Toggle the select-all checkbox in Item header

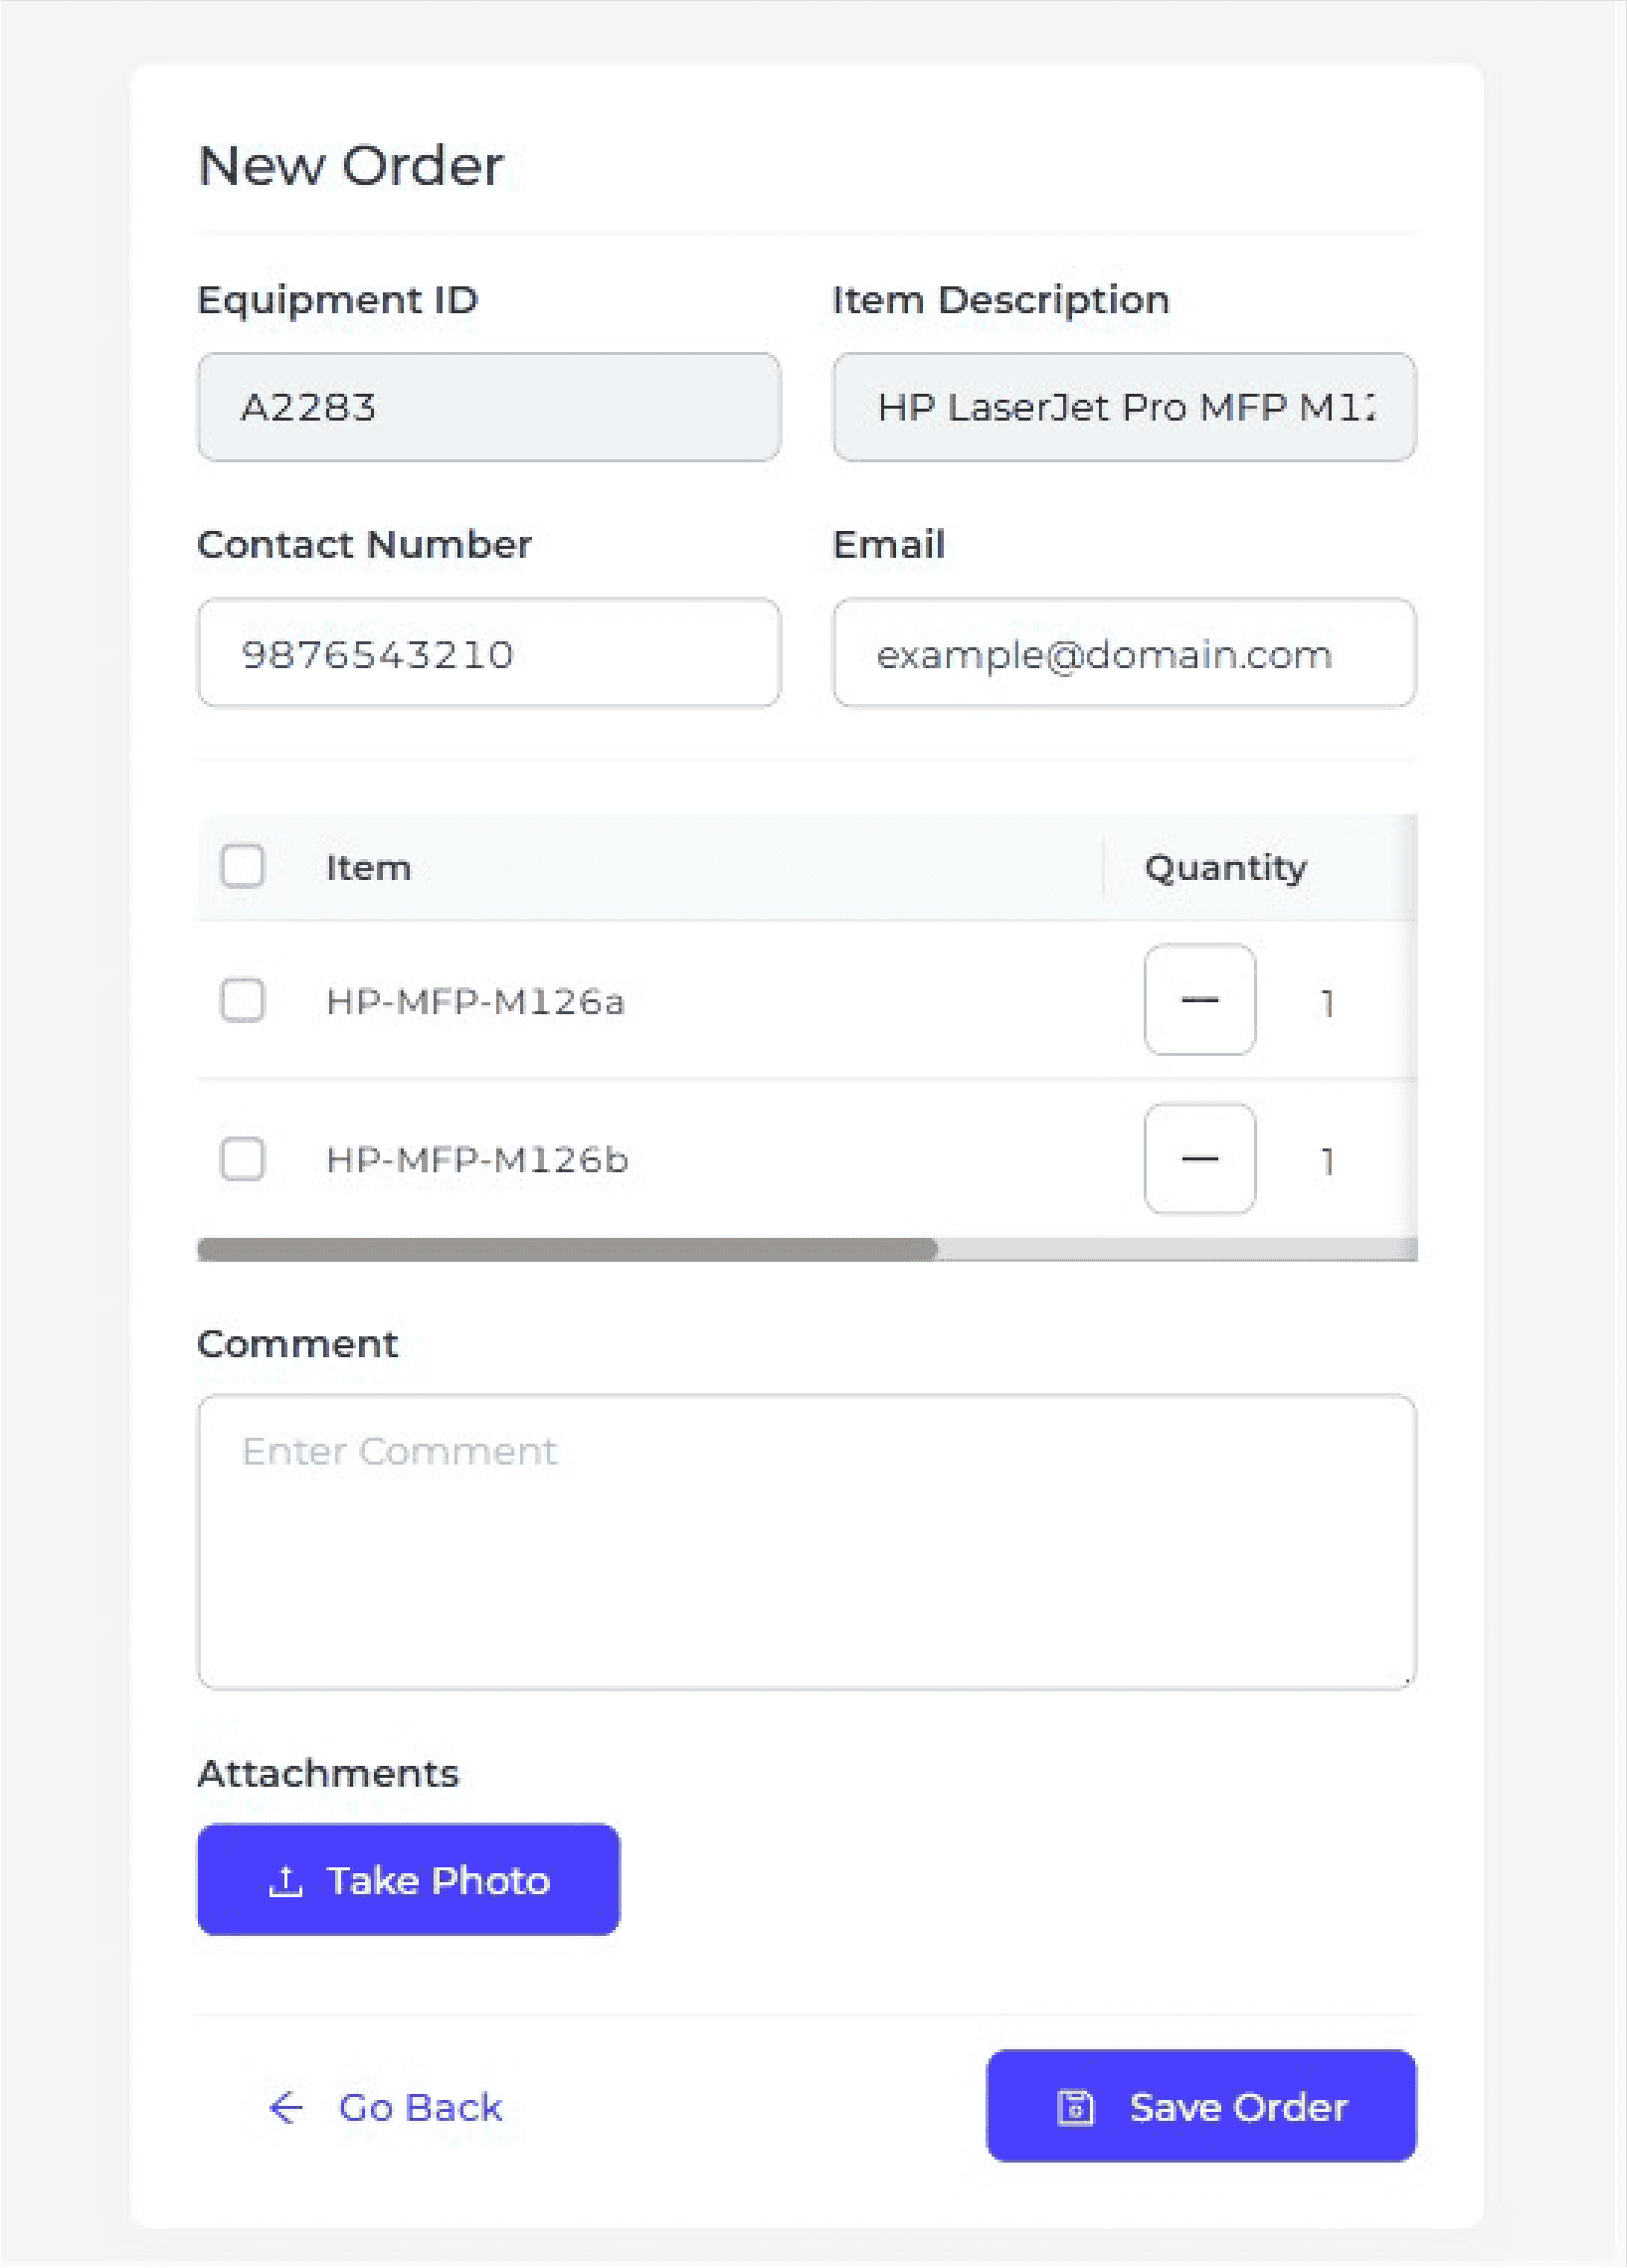(x=243, y=866)
